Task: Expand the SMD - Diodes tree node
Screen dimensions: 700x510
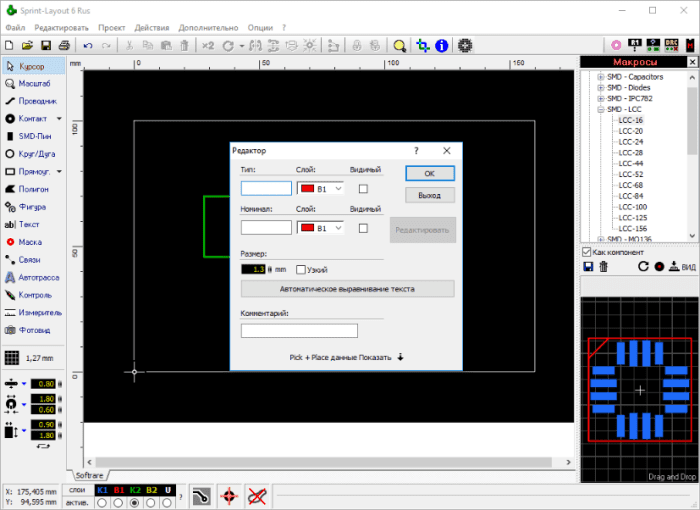Action: coord(600,88)
